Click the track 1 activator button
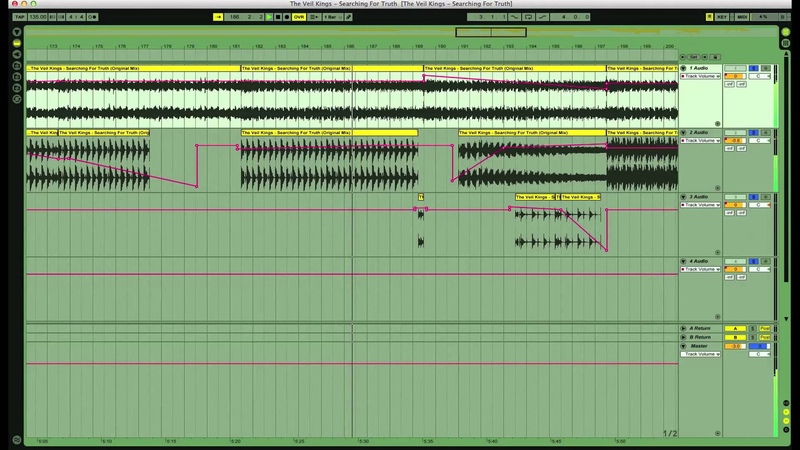Viewport: 800px width, 450px height. [x=735, y=68]
